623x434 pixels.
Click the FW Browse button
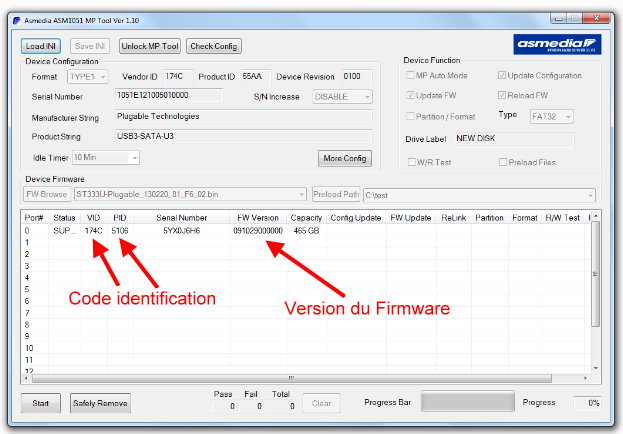[x=47, y=194]
